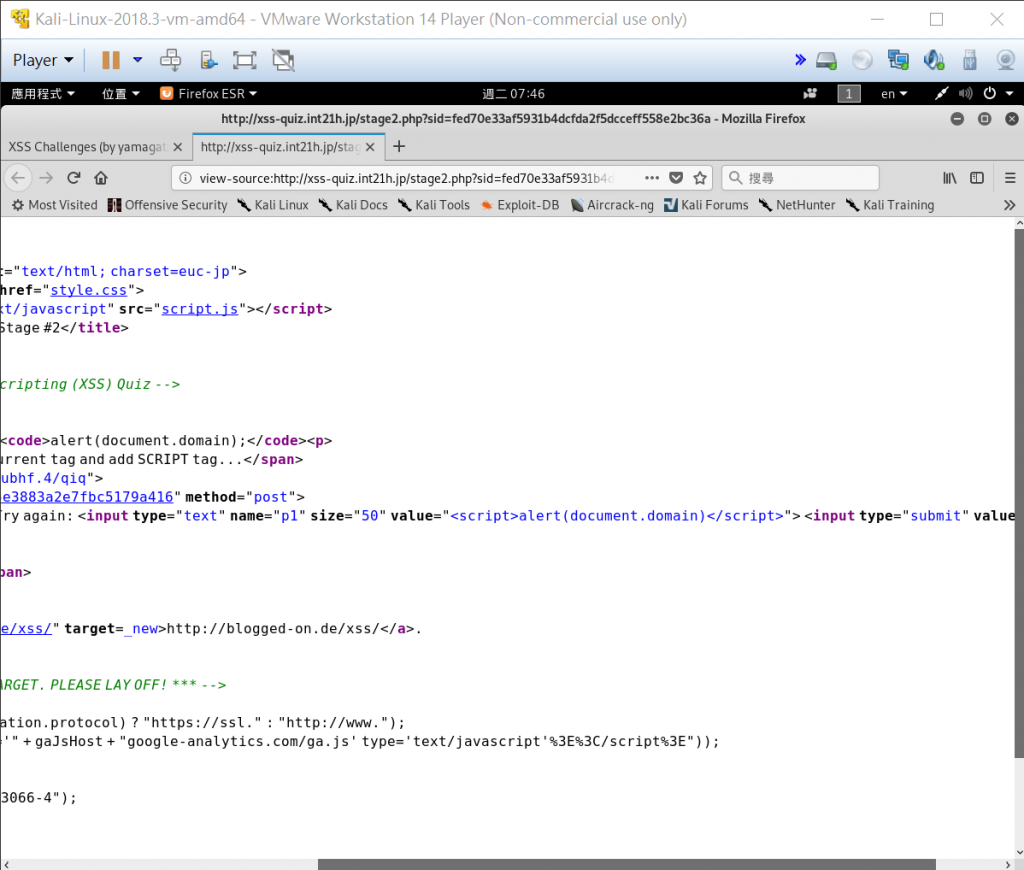Enter VMware full screen mode
The width and height of the screenshot is (1024, 870).
[244, 60]
